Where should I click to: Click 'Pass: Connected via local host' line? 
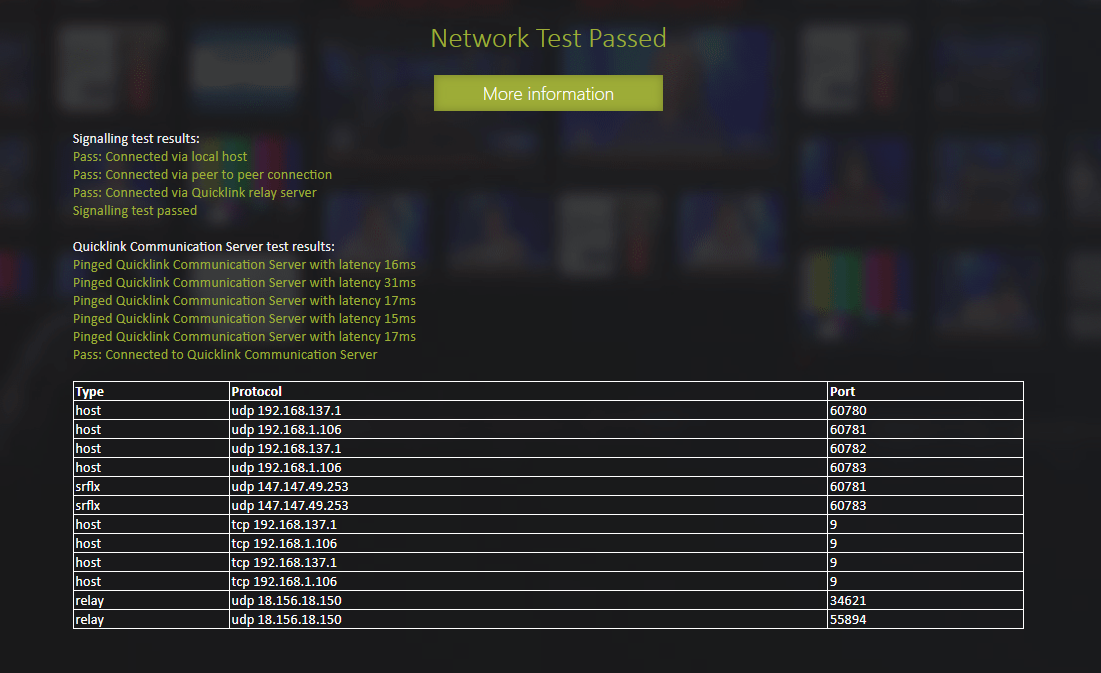click(160, 157)
